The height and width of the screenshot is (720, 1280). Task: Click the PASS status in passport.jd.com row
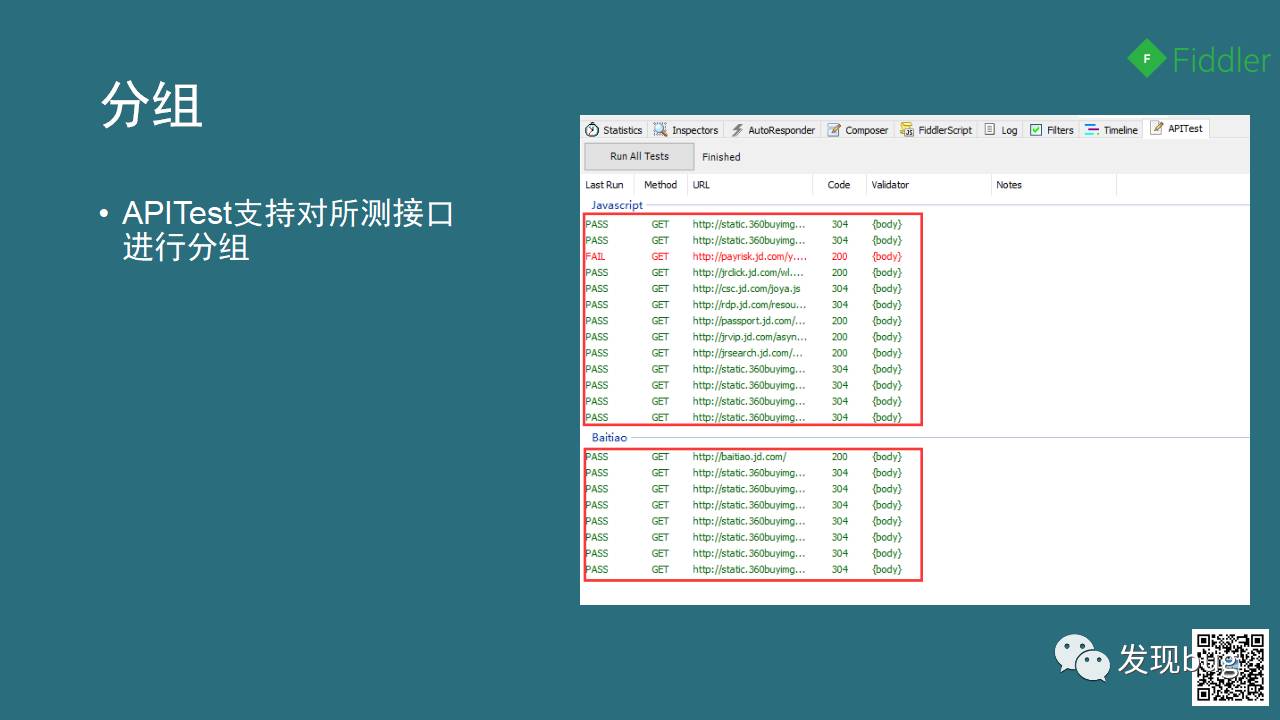click(596, 321)
